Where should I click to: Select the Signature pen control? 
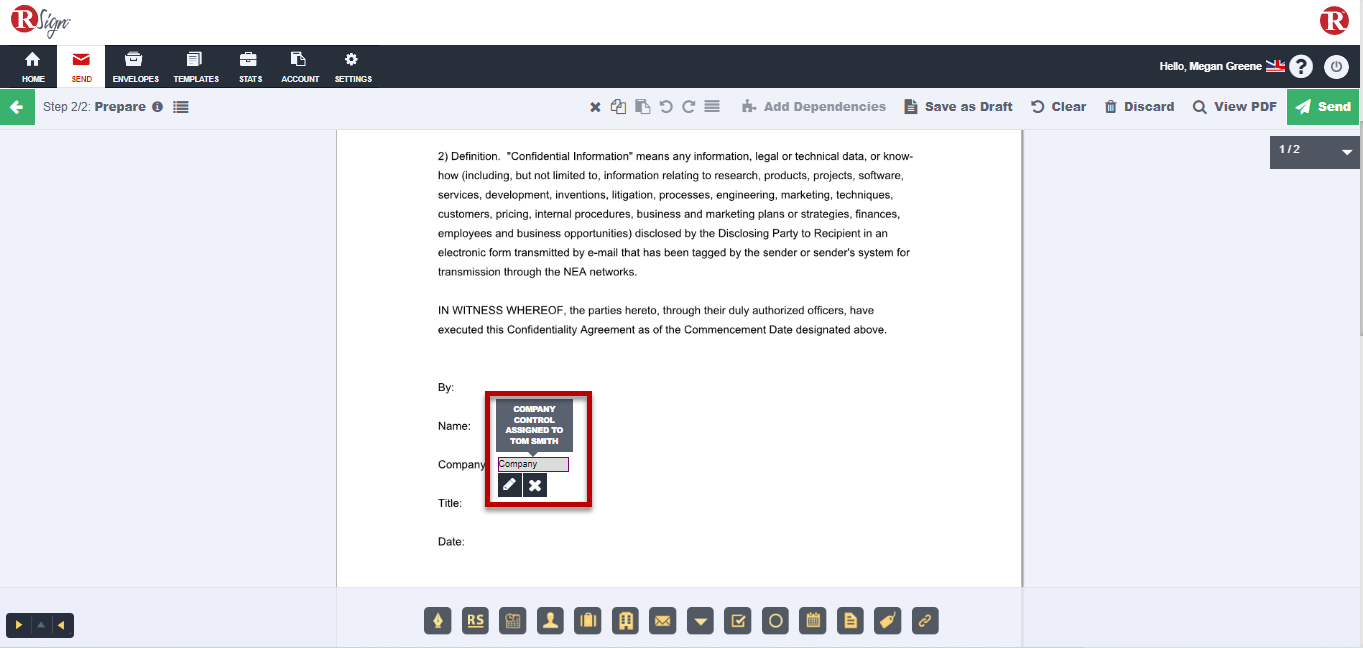(x=438, y=621)
